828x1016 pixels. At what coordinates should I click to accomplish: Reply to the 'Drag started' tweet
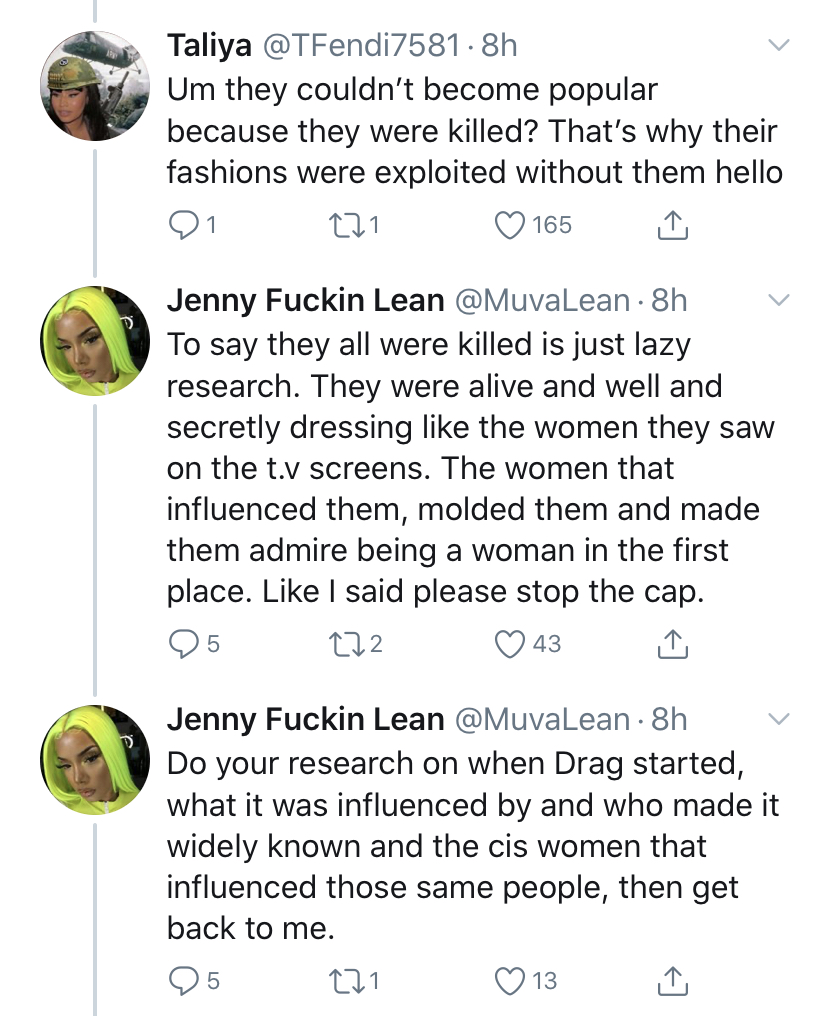(x=183, y=981)
